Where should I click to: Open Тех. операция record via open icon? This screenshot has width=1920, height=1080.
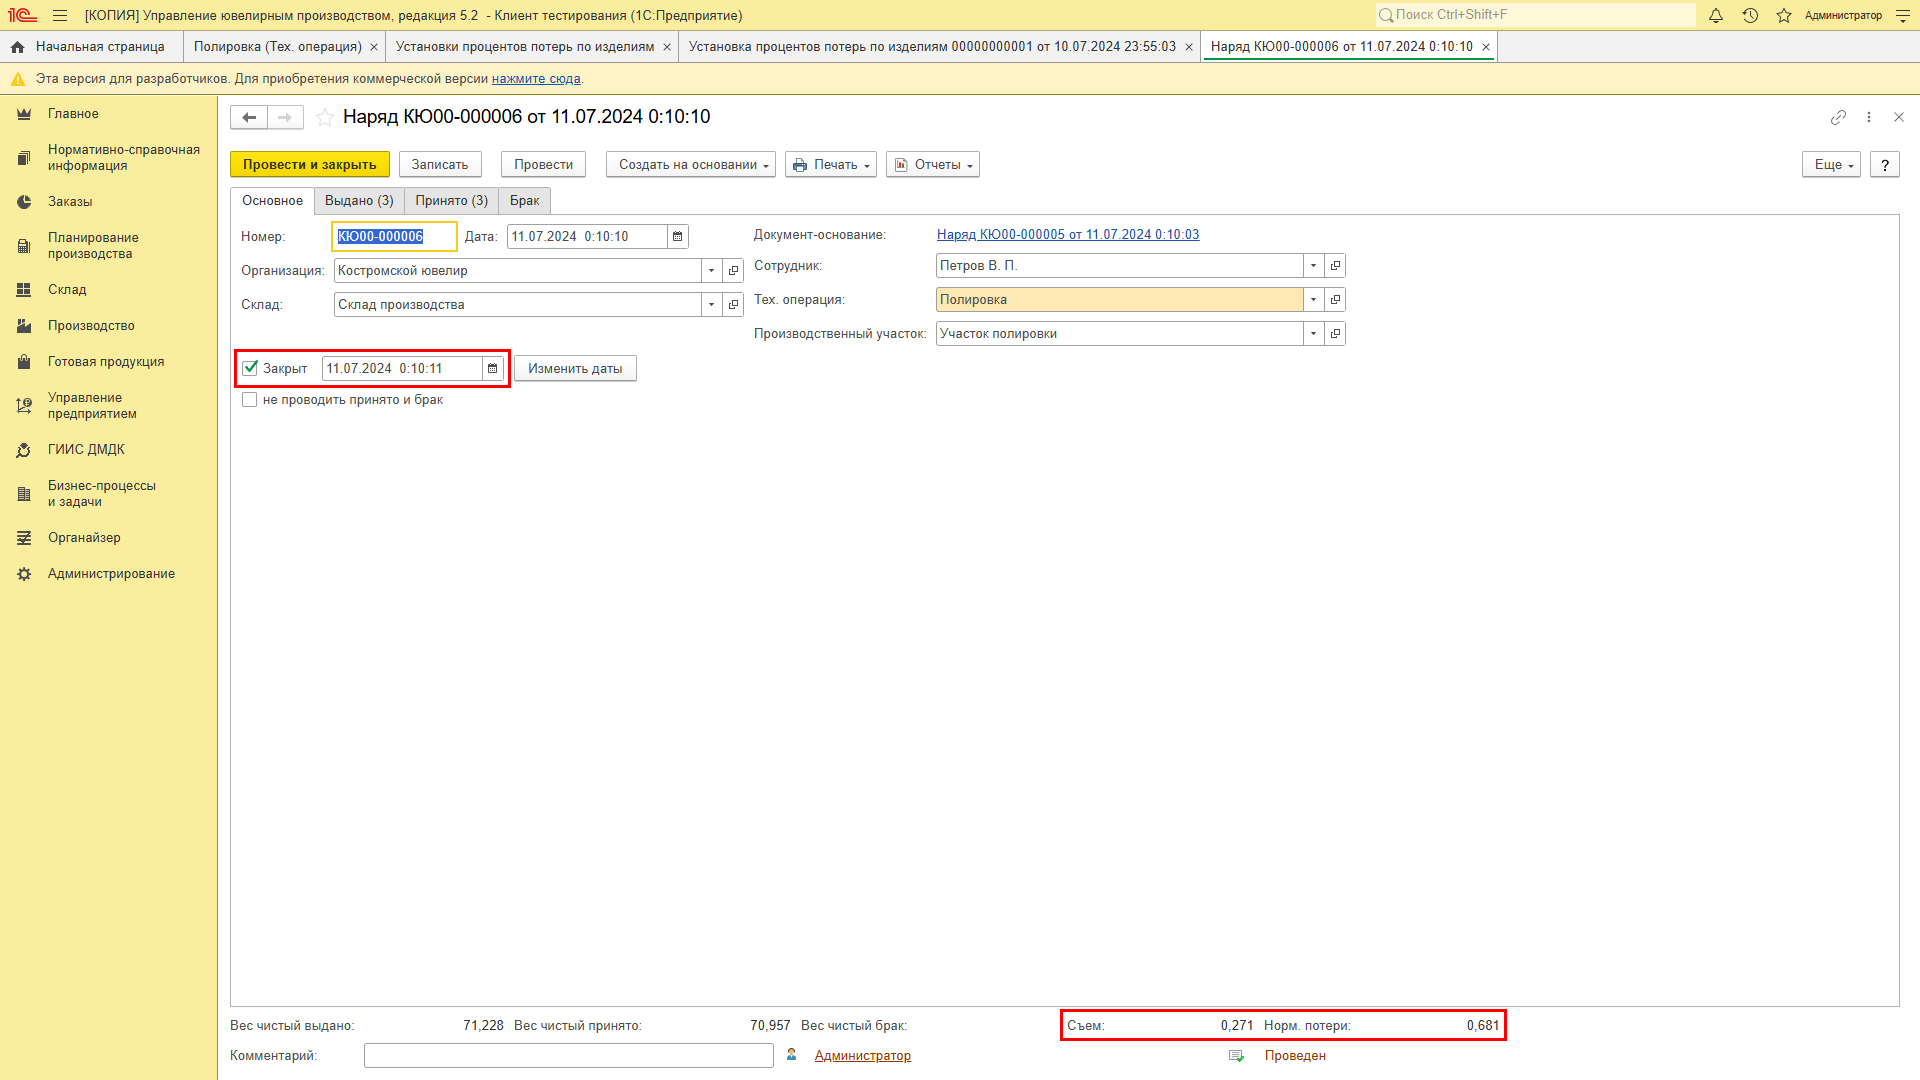[x=1335, y=300]
